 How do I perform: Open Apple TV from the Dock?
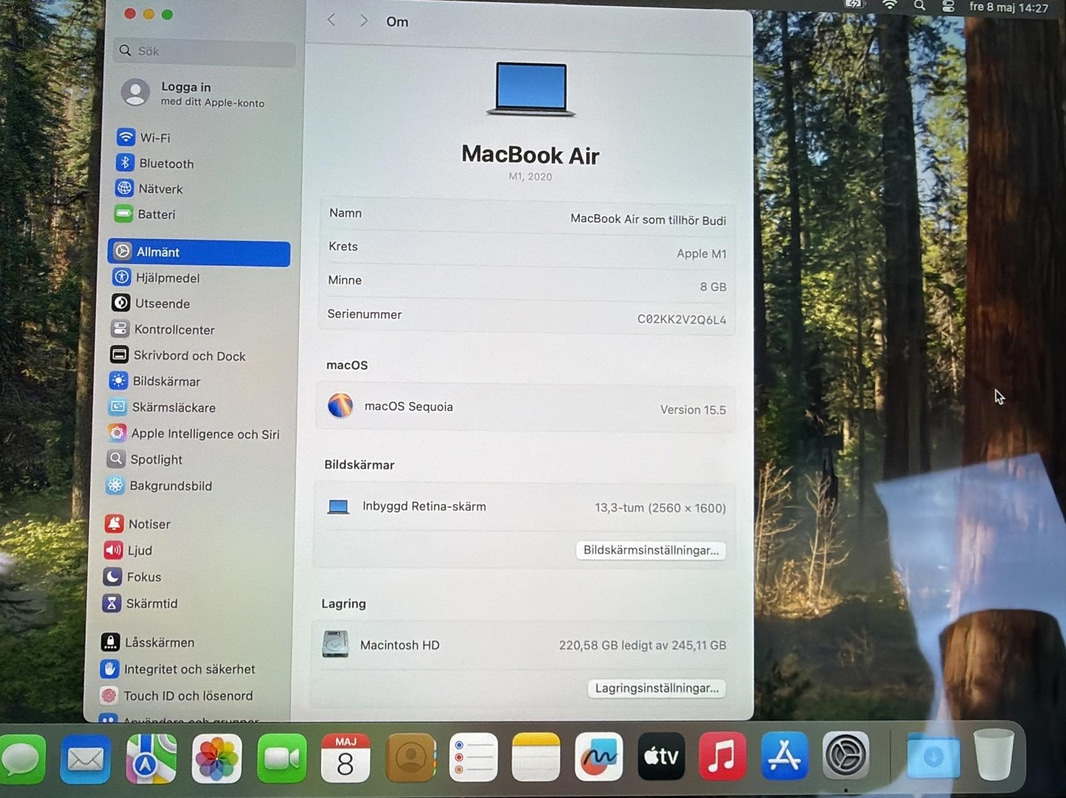[x=661, y=756]
